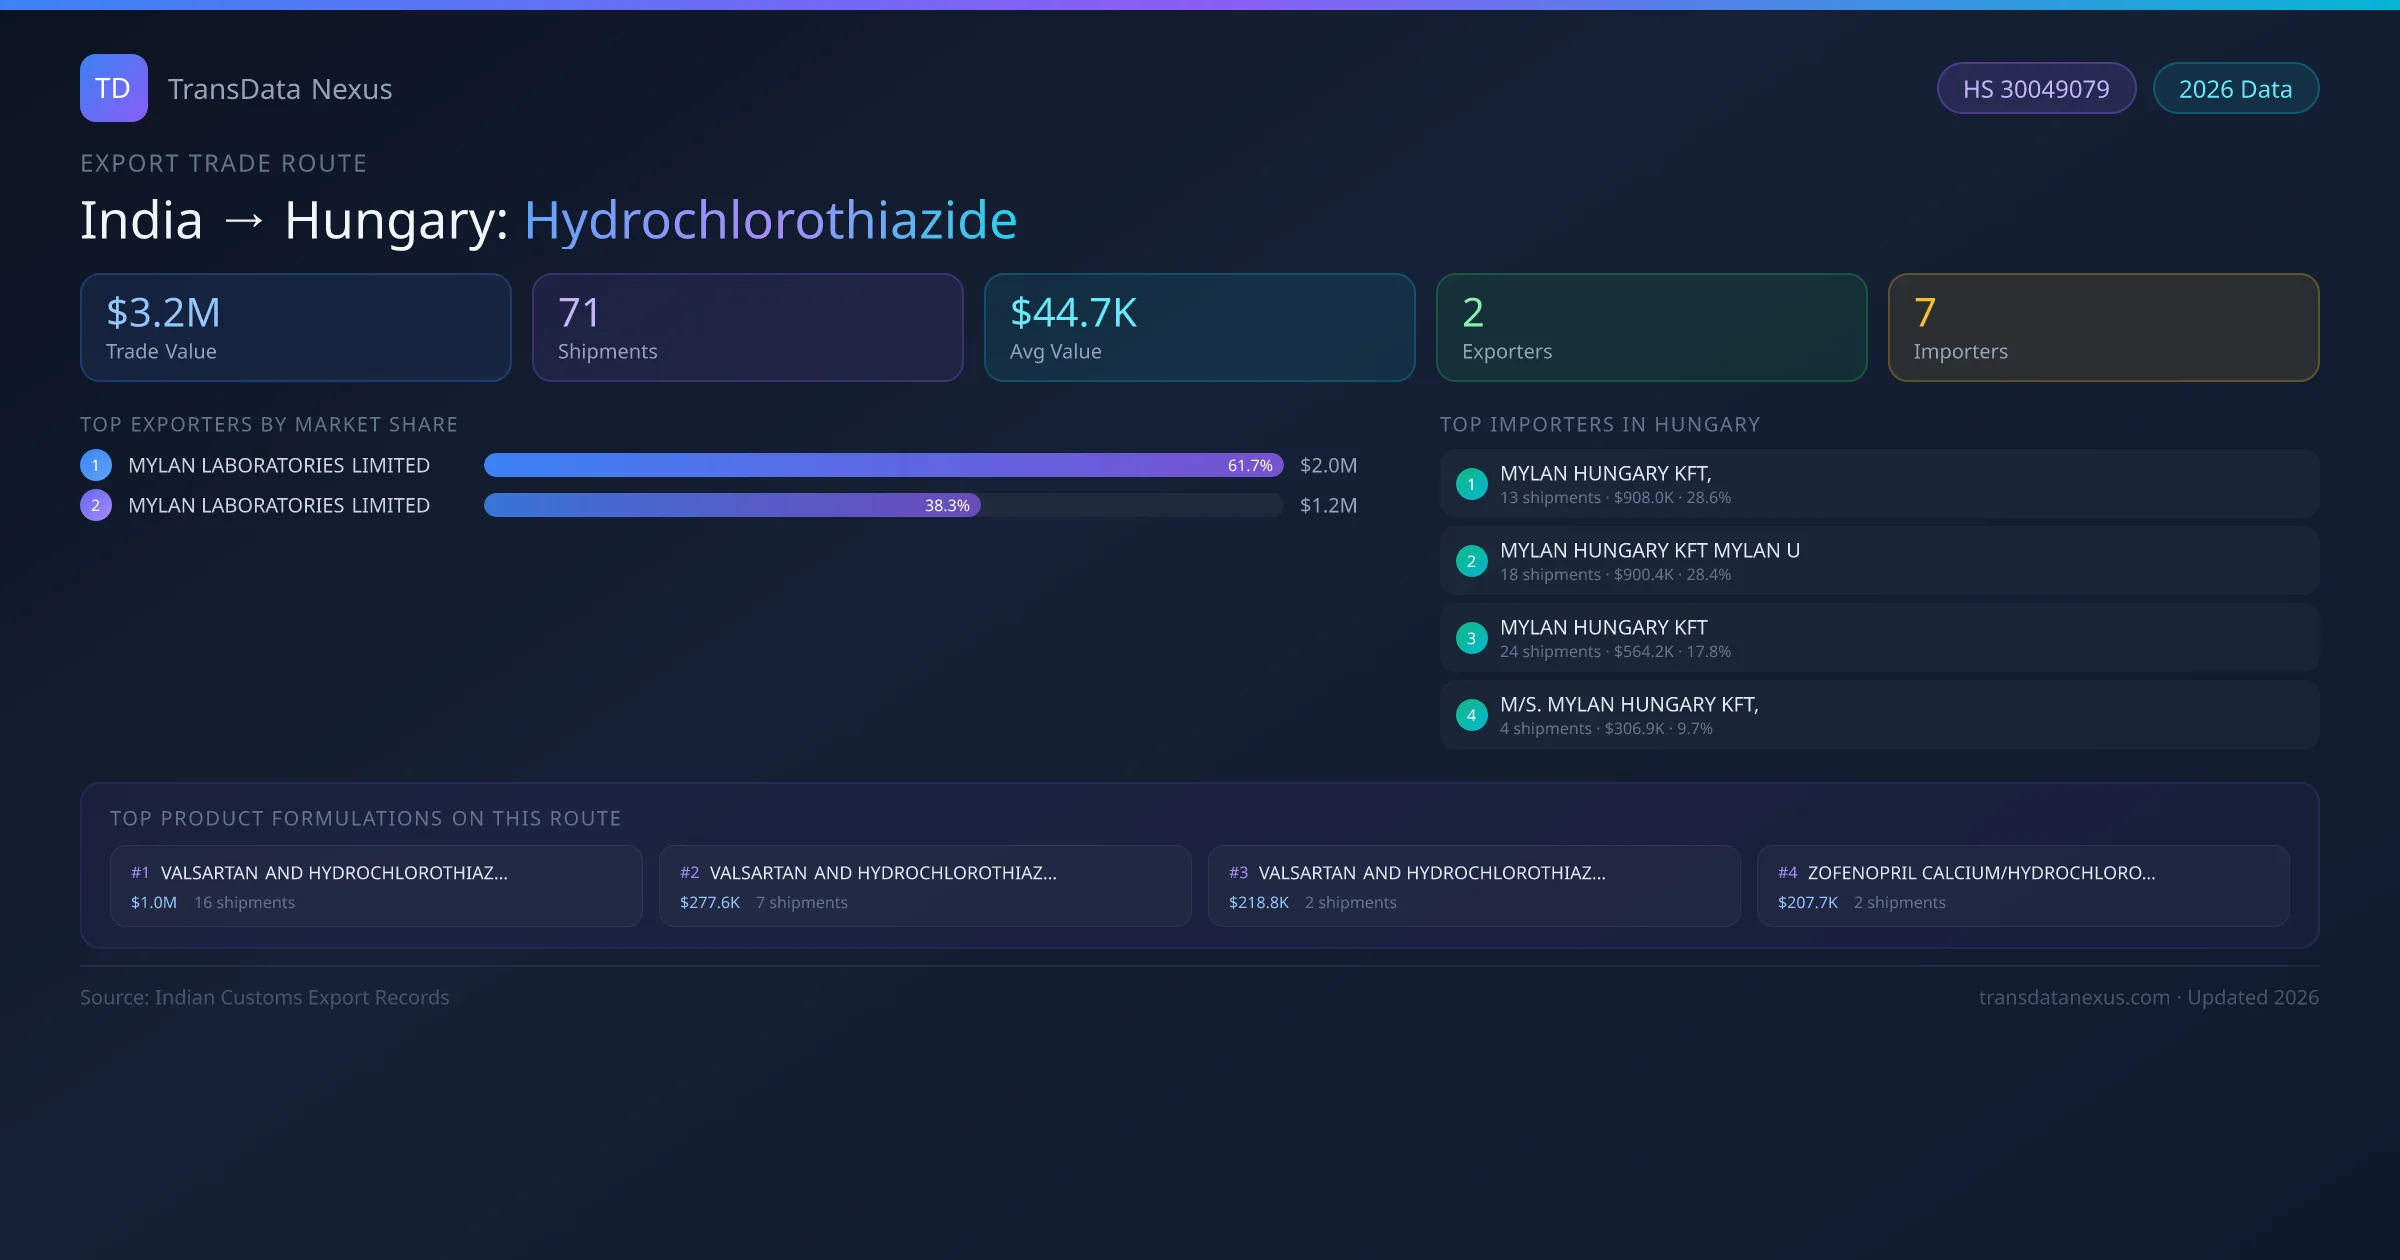This screenshot has height=1260, width=2400.
Task: Select the 2 Exporters card
Action: pos(1651,327)
